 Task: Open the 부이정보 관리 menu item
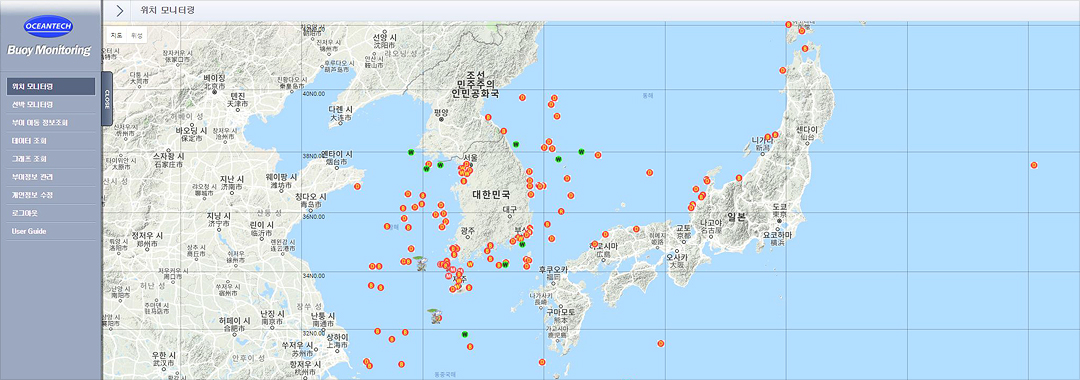click(50, 177)
